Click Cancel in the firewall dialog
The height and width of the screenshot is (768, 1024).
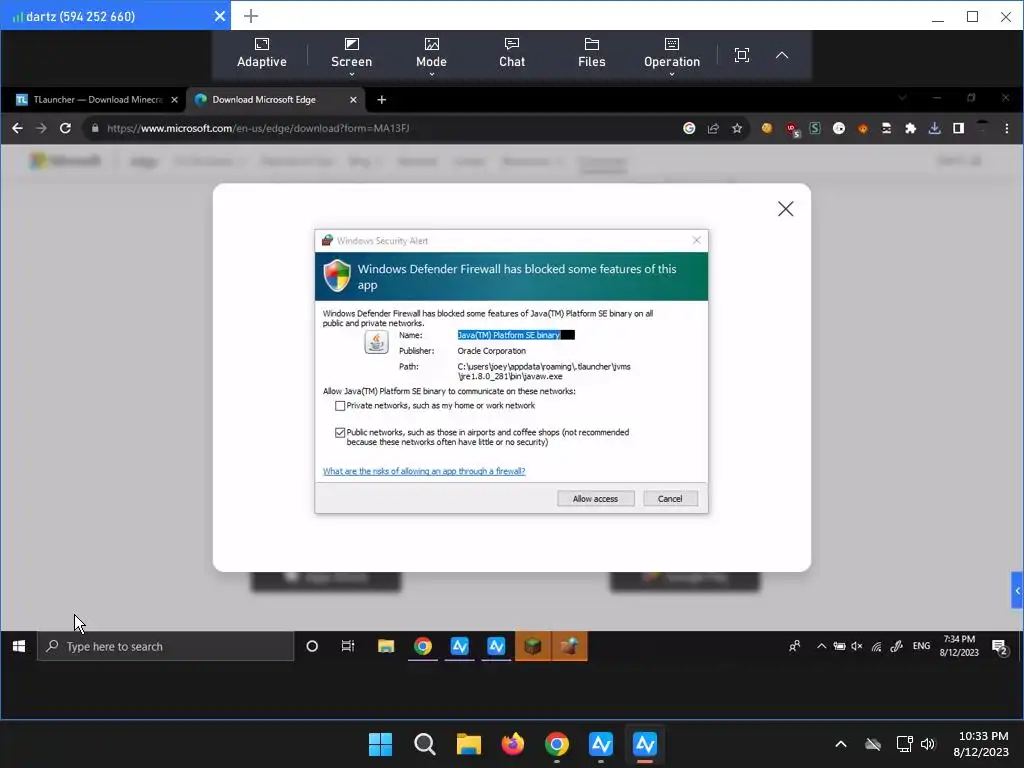(x=670, y=498)
